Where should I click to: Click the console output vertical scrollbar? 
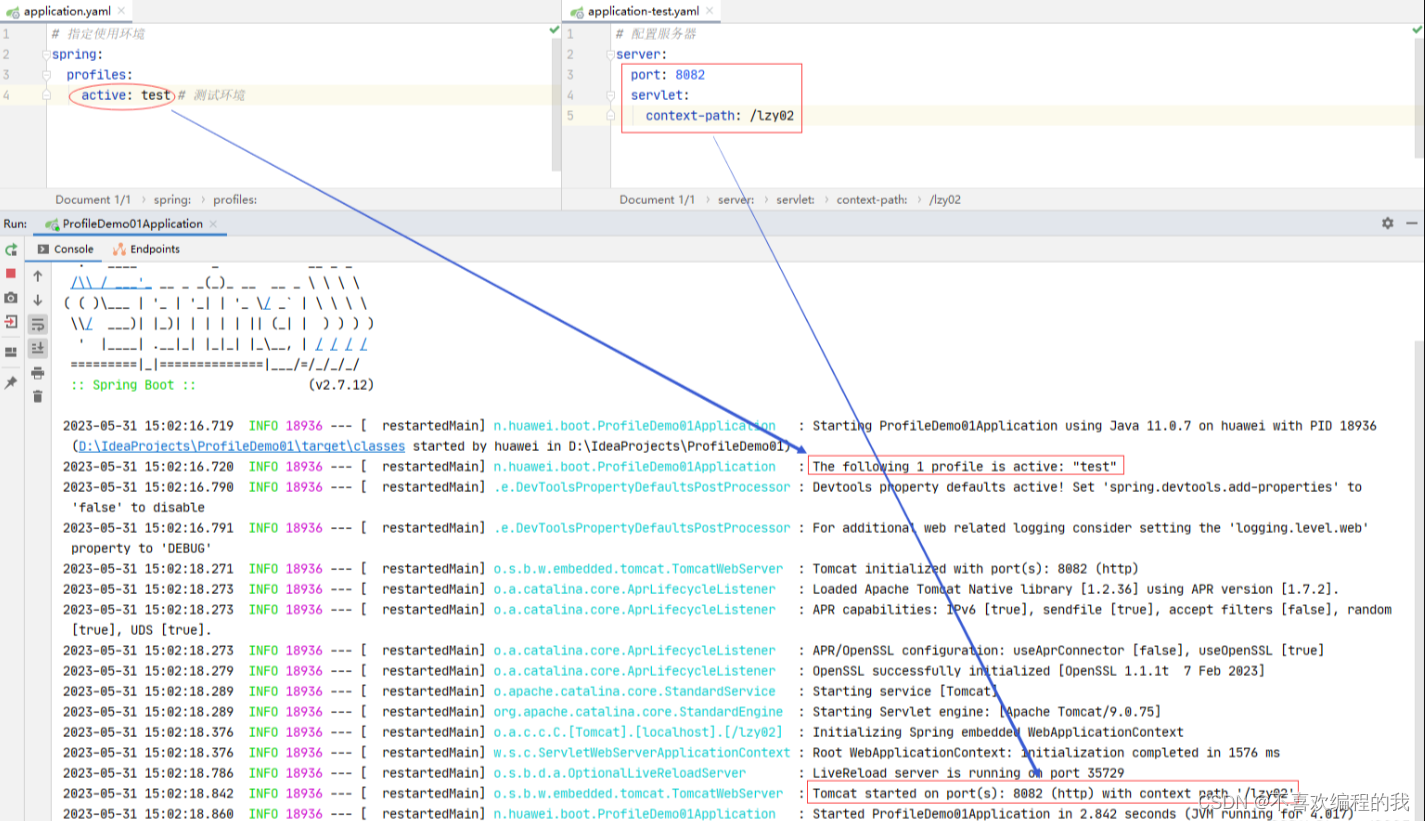1420,580
